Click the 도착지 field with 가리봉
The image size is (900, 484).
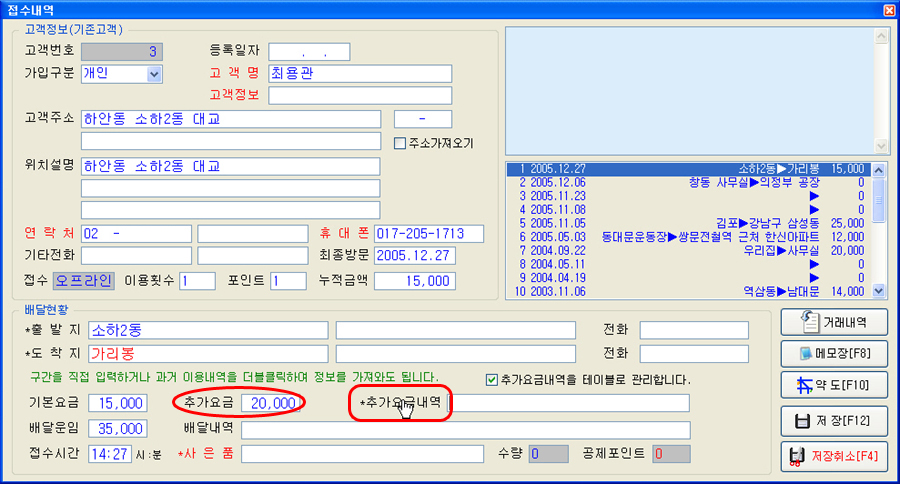click(208, 354)
